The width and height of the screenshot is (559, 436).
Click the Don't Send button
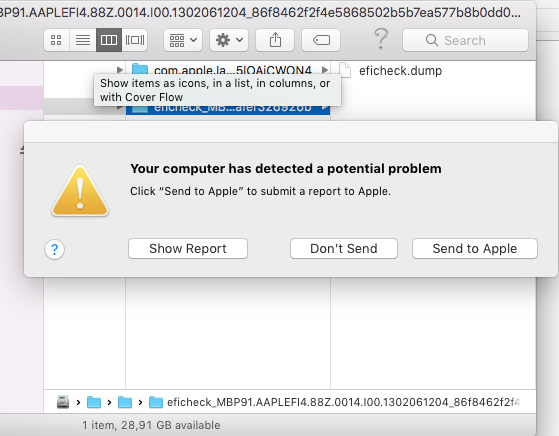(x=344, y=248)
